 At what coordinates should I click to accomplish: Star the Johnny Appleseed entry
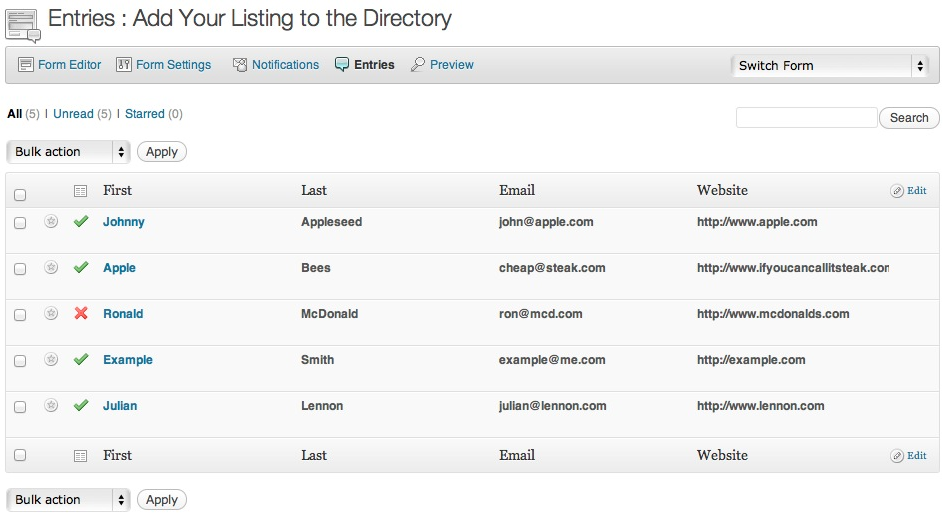coord(51,222)
